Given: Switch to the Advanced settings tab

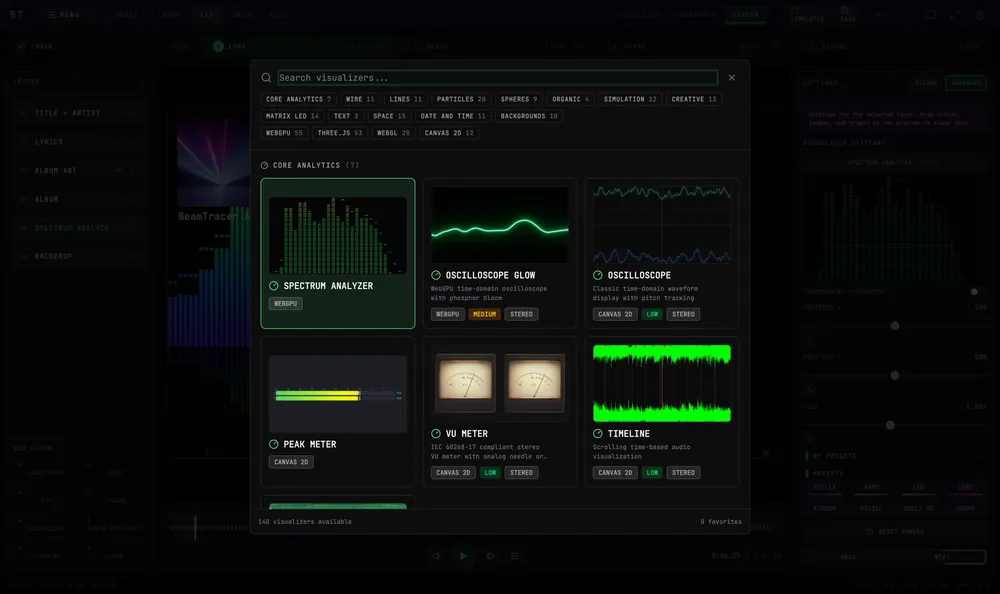Looking at the screenshot, I should pyautogui.click(x=966, y=83).
